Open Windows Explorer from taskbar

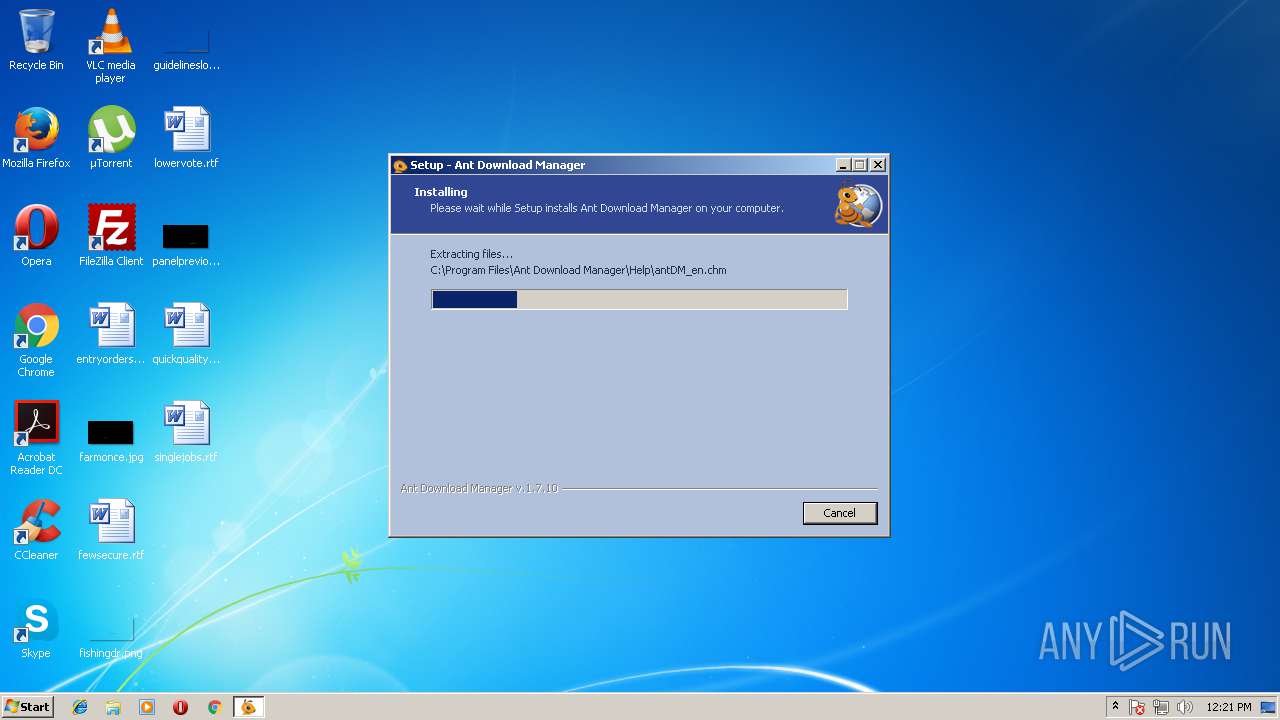coord(113,707)
